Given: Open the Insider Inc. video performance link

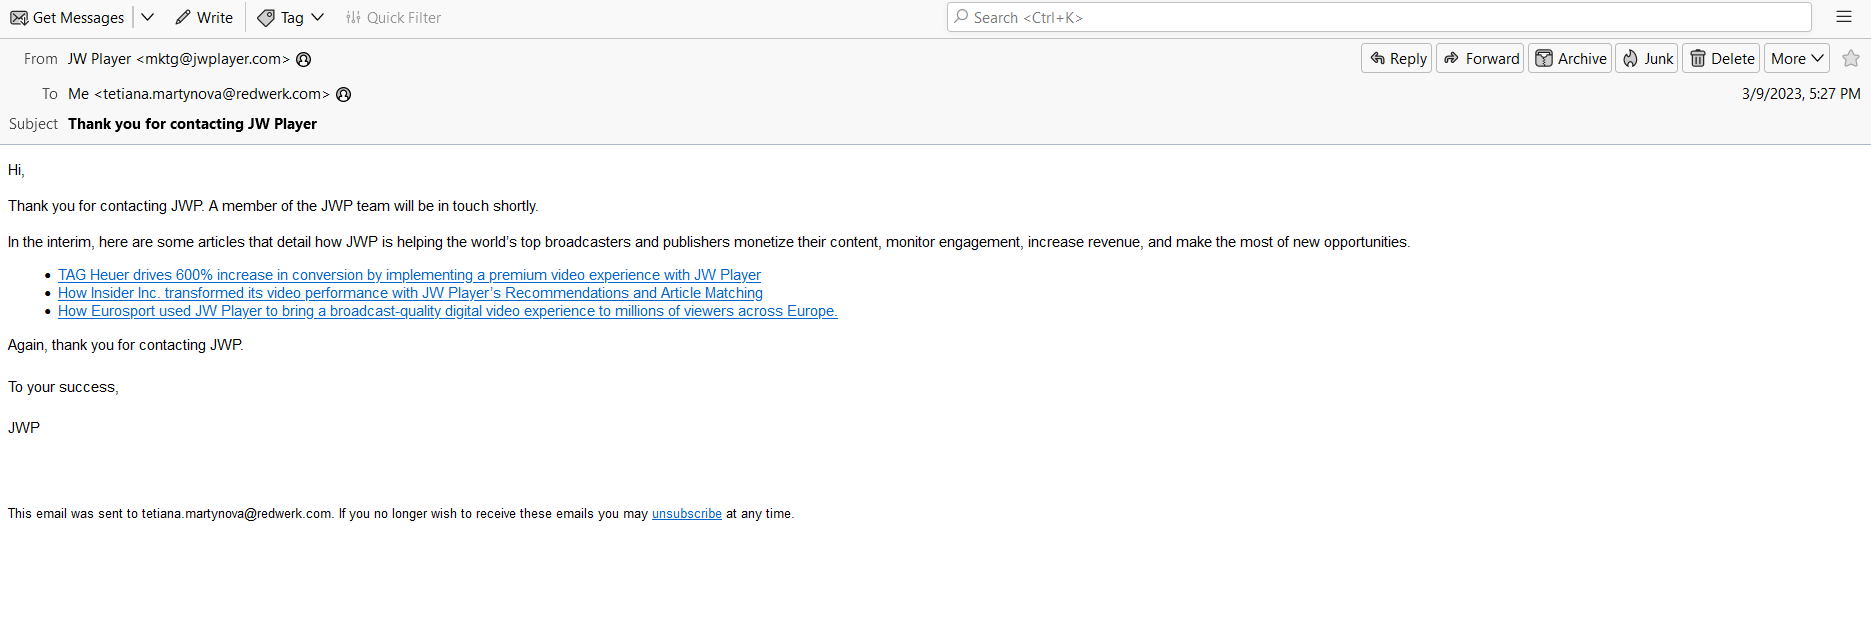Looking at the screenshot, I should (410, 293).
